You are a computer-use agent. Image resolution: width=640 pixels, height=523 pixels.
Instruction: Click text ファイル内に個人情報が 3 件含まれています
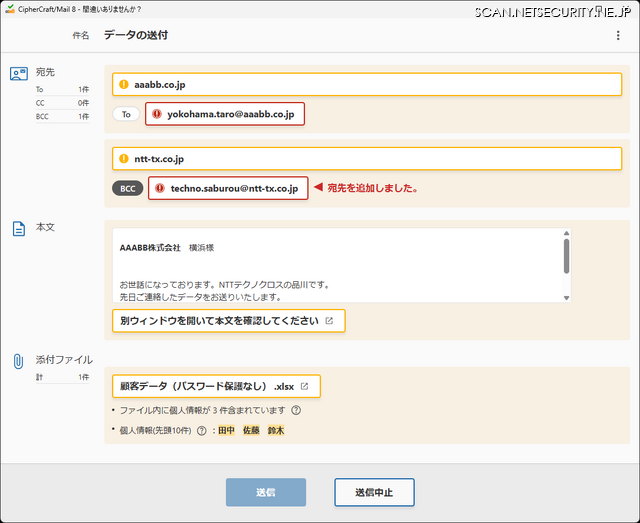(x=202, y=410)
